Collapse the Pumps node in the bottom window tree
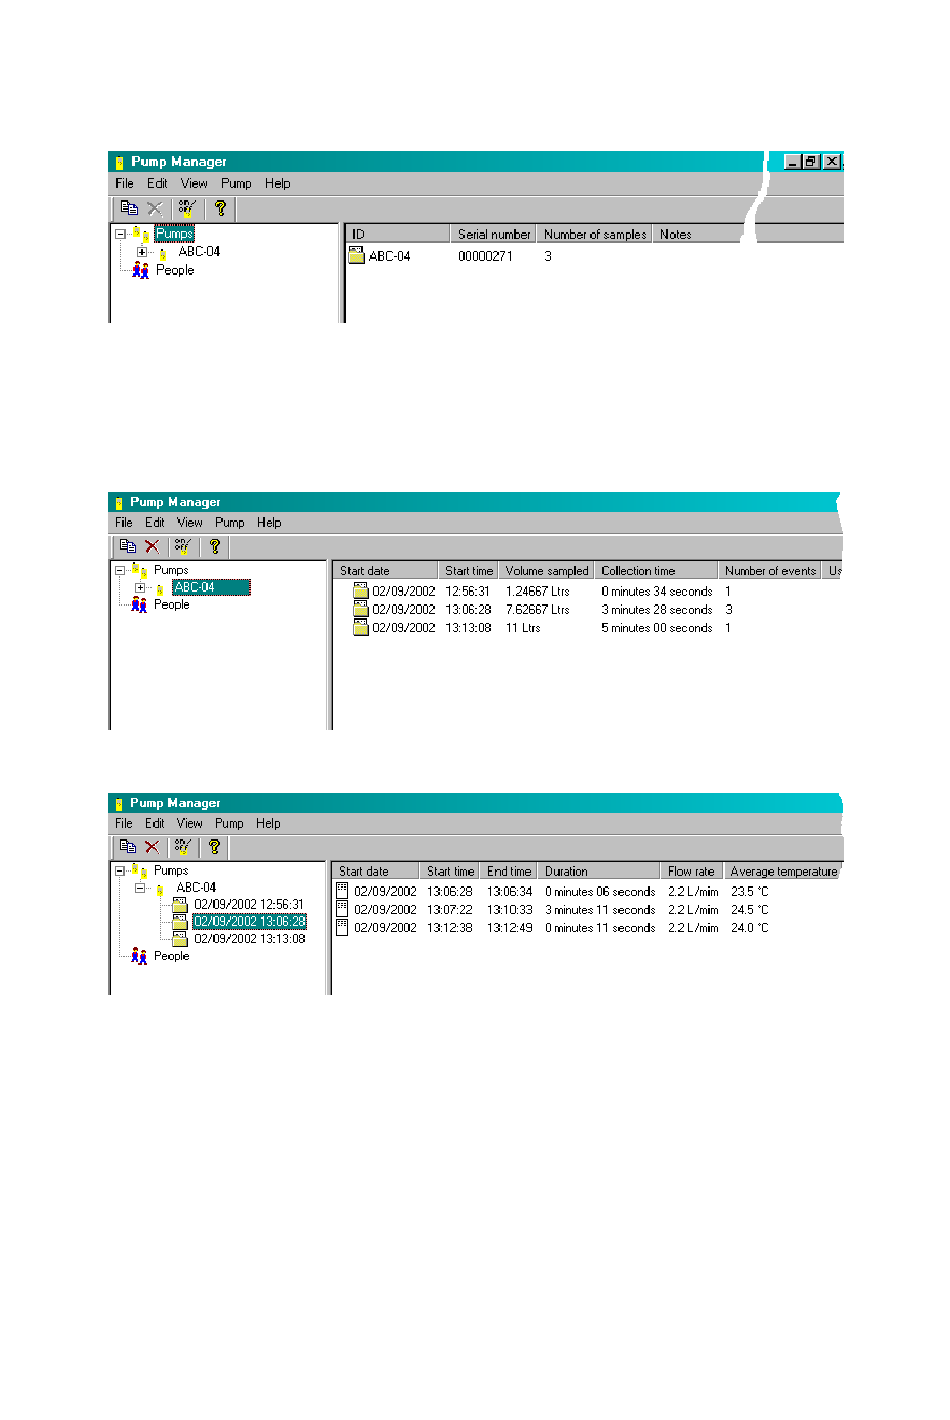The image size is (950, 1420). tap(120, 871)
